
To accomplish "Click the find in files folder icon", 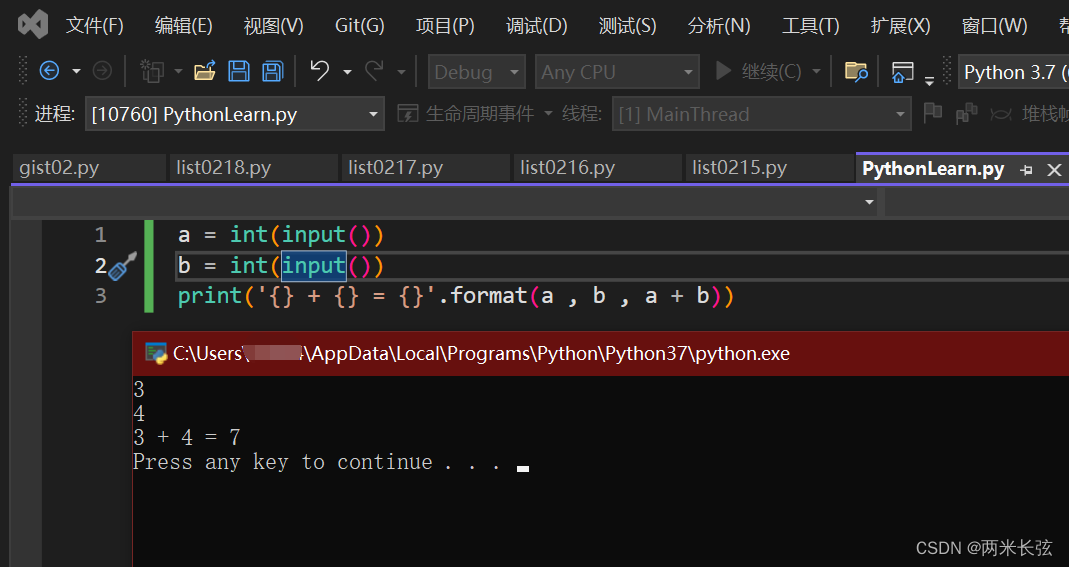I will click(856, 71).
